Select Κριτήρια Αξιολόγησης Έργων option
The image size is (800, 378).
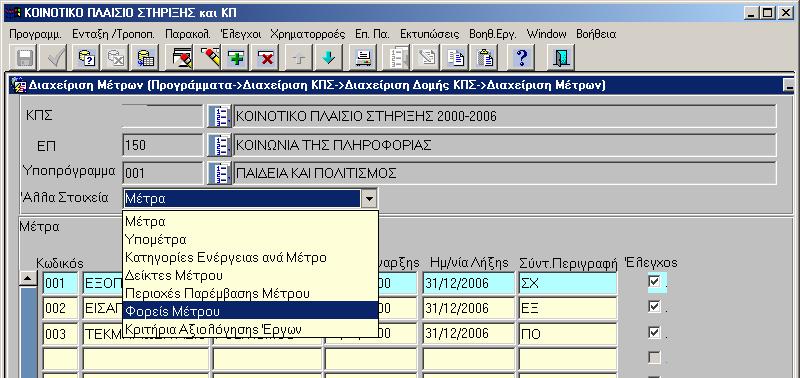tap(251, 328)
